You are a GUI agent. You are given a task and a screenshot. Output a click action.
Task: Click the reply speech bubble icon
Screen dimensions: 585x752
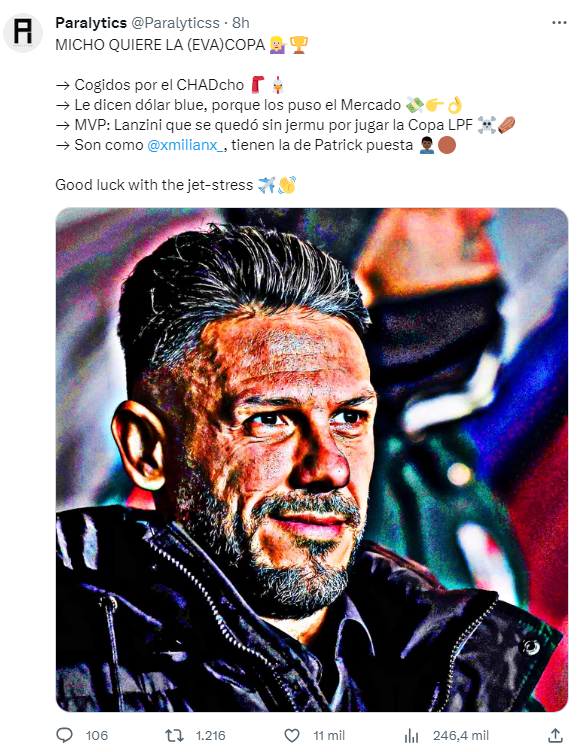64,735
